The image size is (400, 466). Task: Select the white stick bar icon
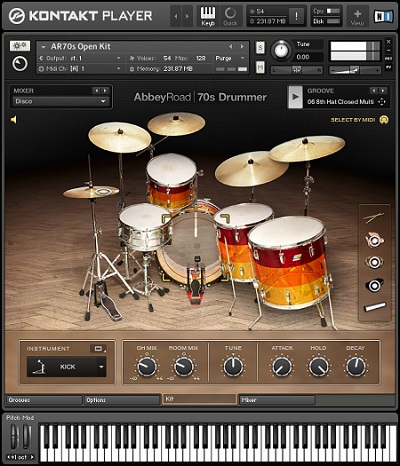[x=375, y=307]
